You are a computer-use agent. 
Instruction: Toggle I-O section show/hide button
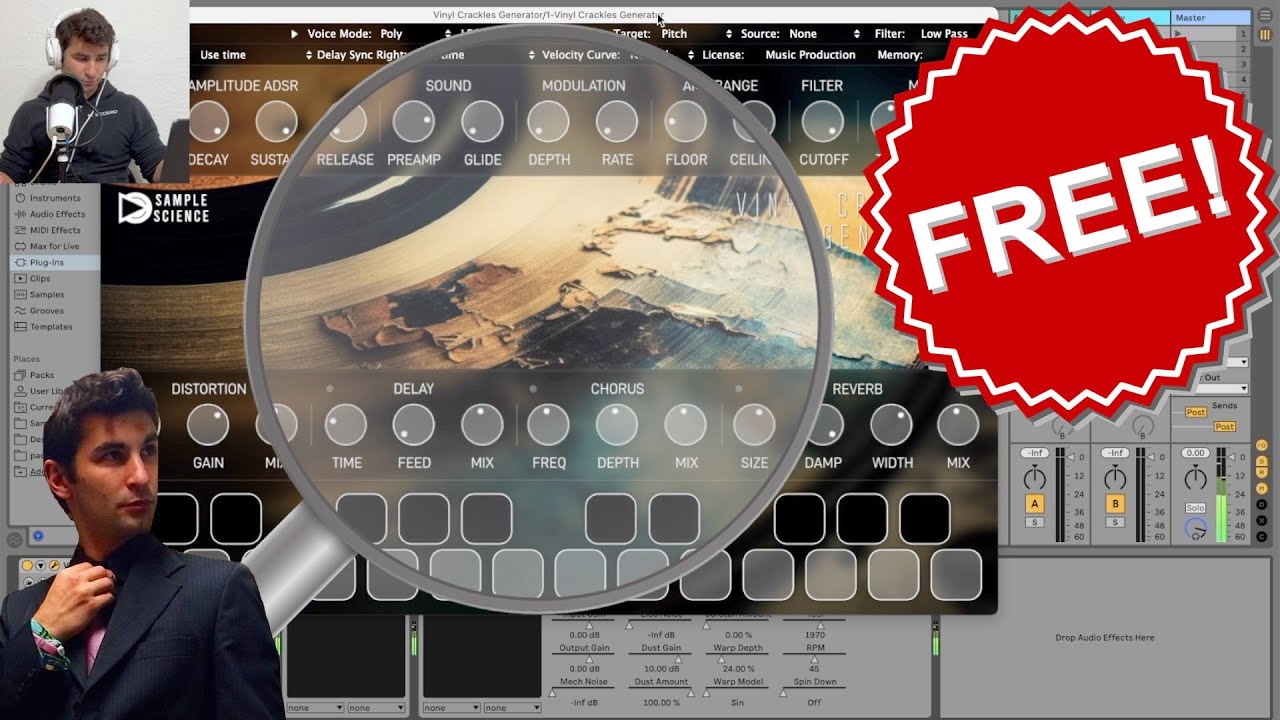coord(1262,444)
